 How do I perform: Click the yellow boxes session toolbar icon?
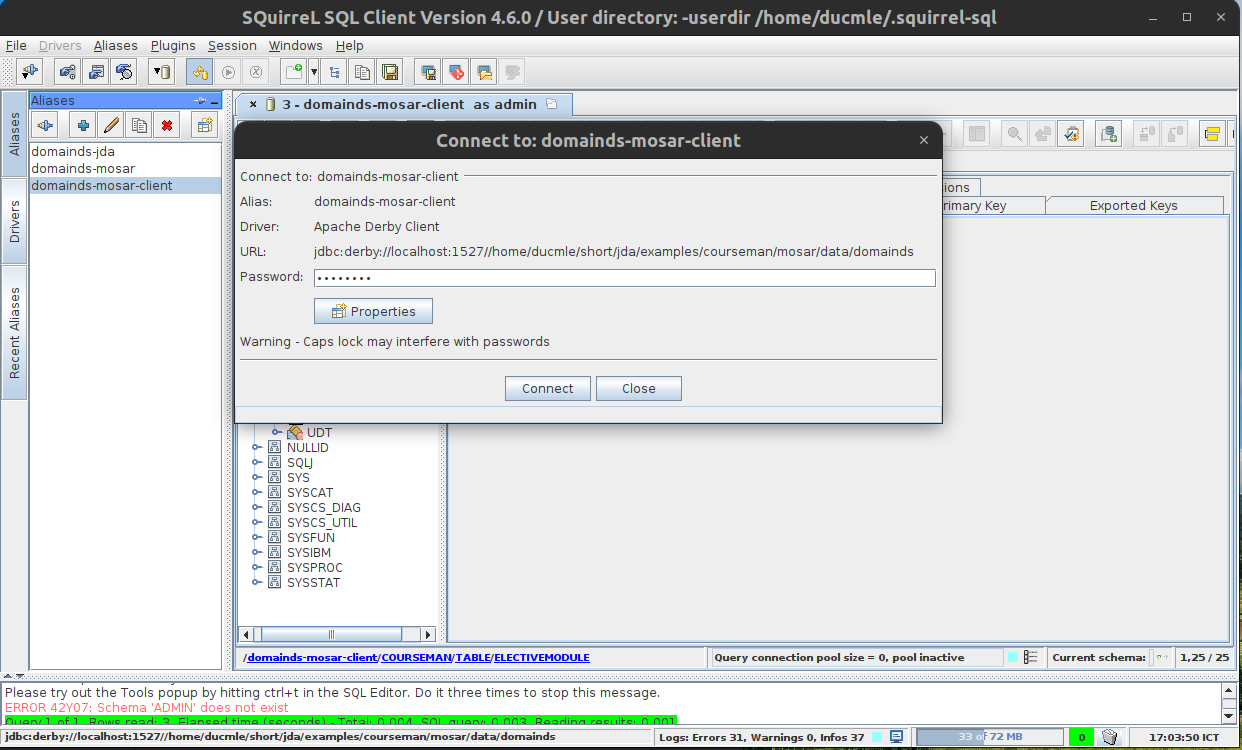coord(1213,134)
